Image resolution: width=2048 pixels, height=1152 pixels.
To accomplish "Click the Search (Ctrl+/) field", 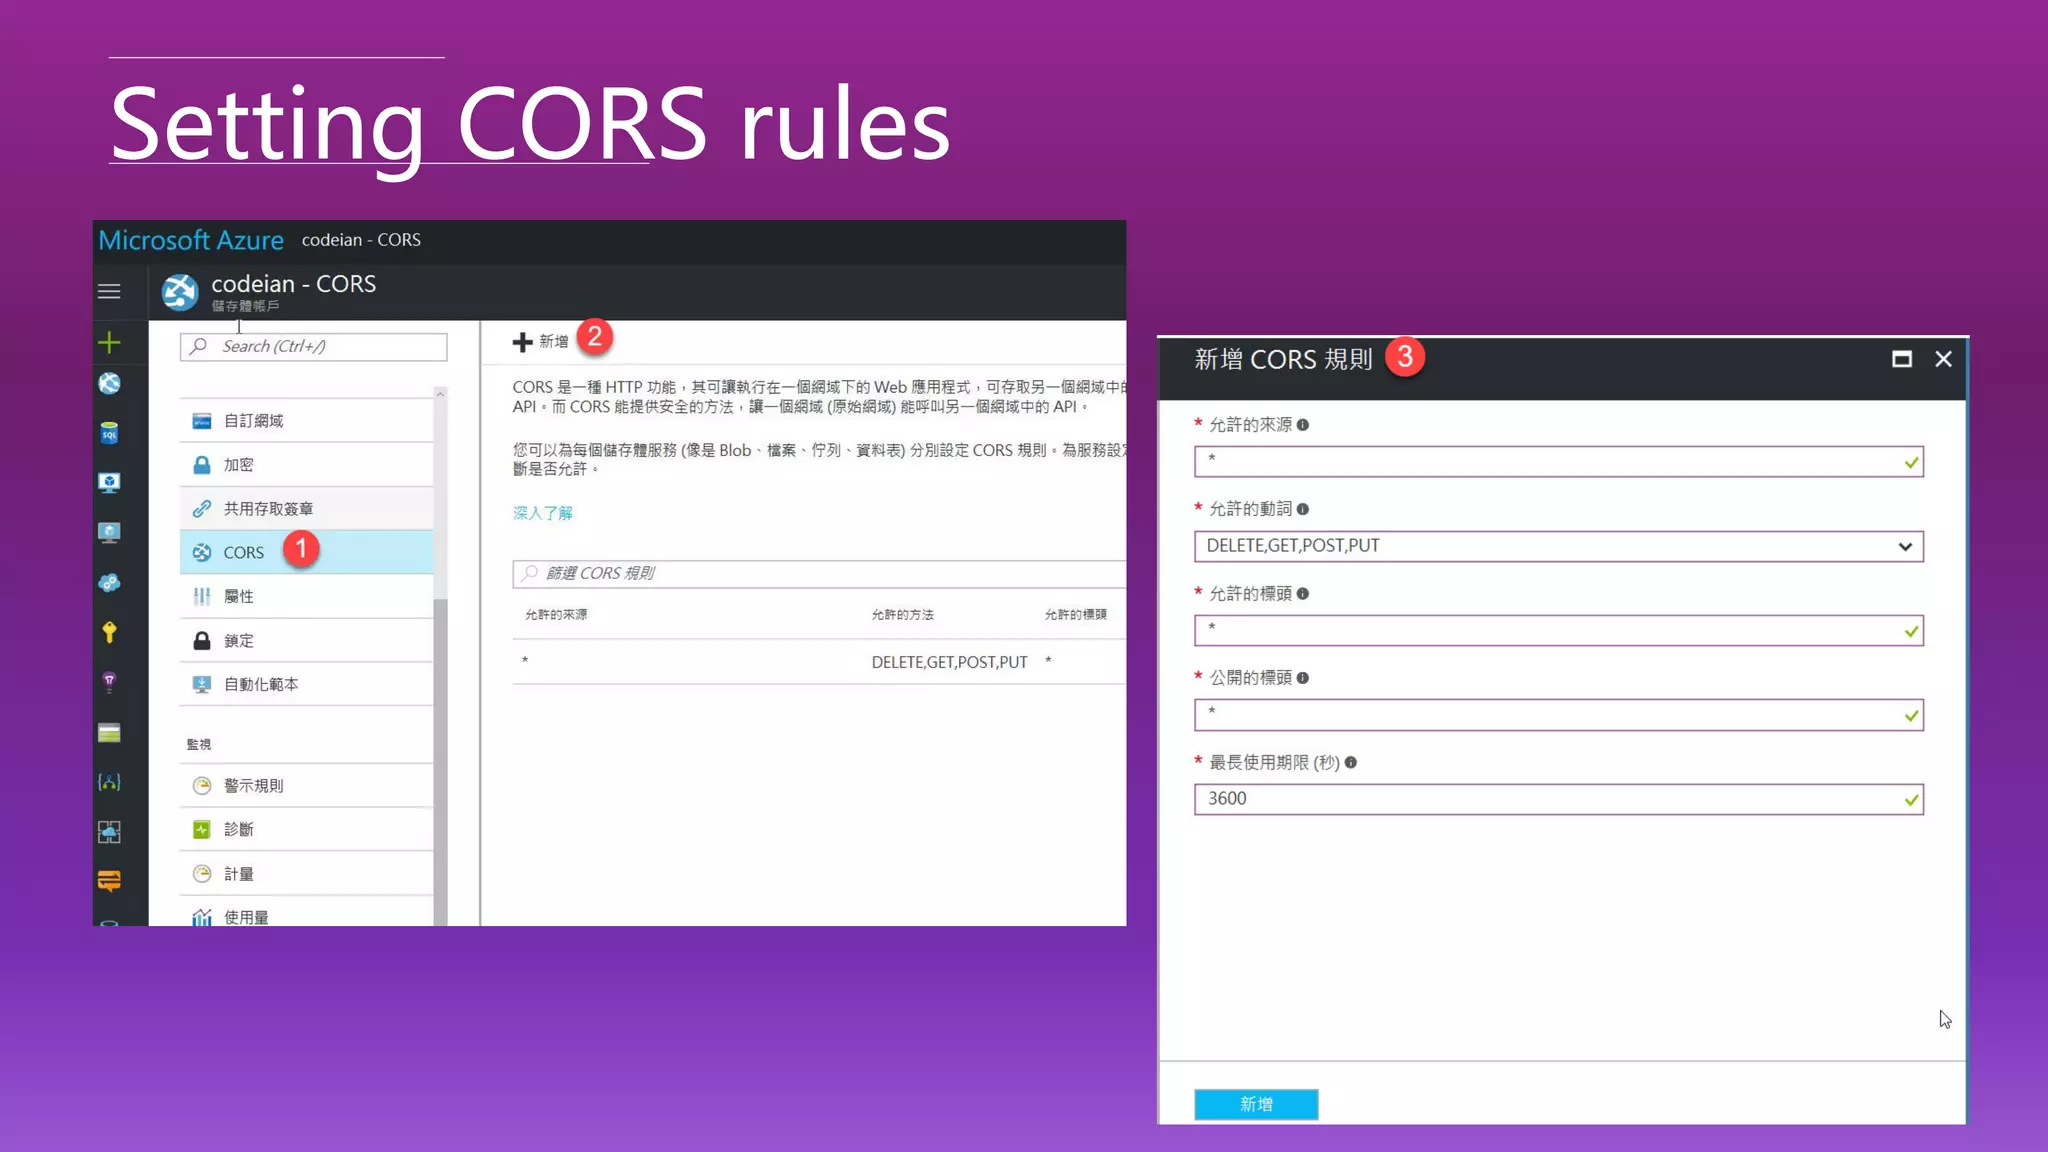I will pos(314,347).
